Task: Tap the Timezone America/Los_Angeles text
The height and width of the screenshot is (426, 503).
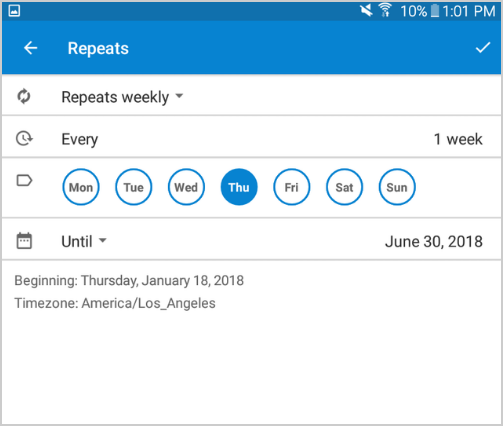Action: (x=115, y=303)
